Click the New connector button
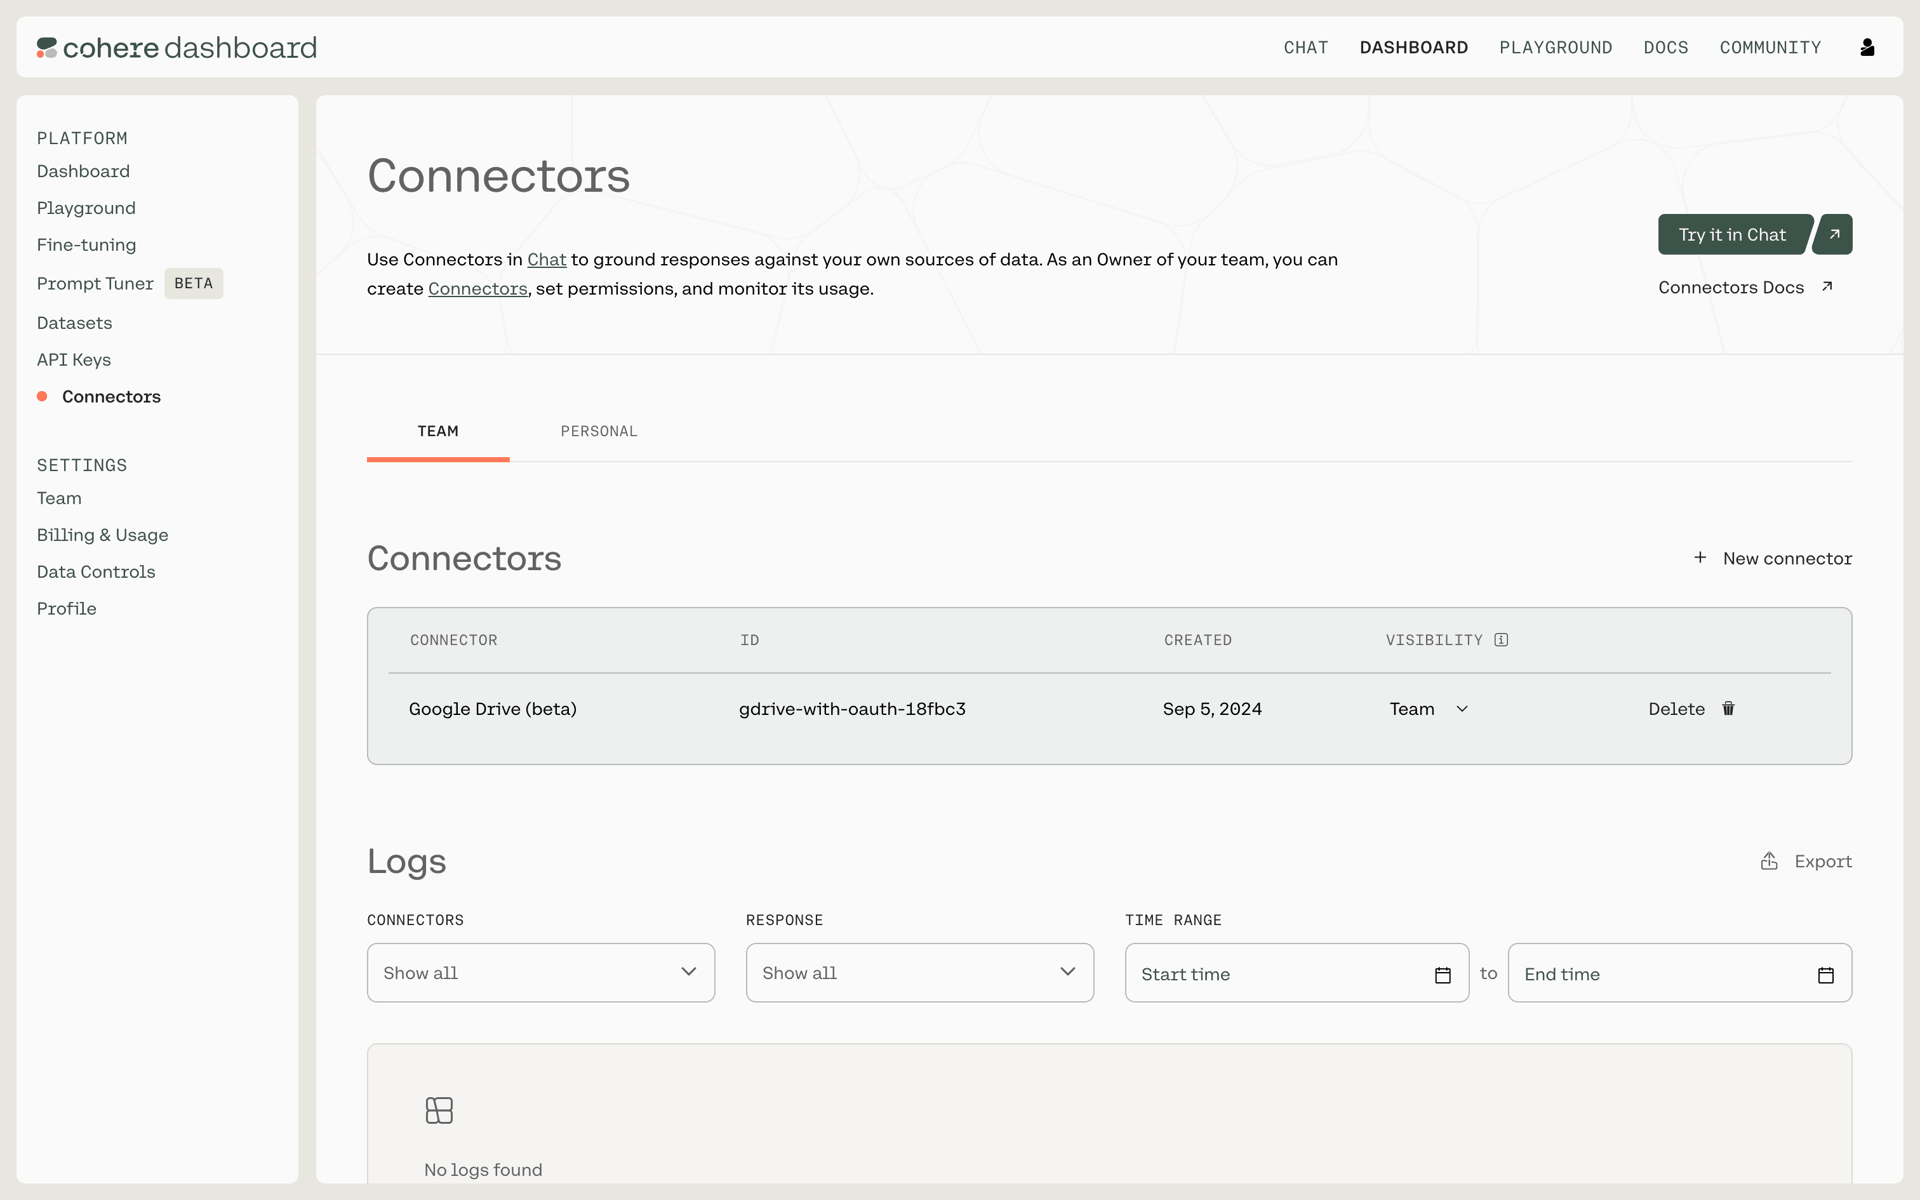Viewport: 1920px width, 1200px height. pos(1772,558)
